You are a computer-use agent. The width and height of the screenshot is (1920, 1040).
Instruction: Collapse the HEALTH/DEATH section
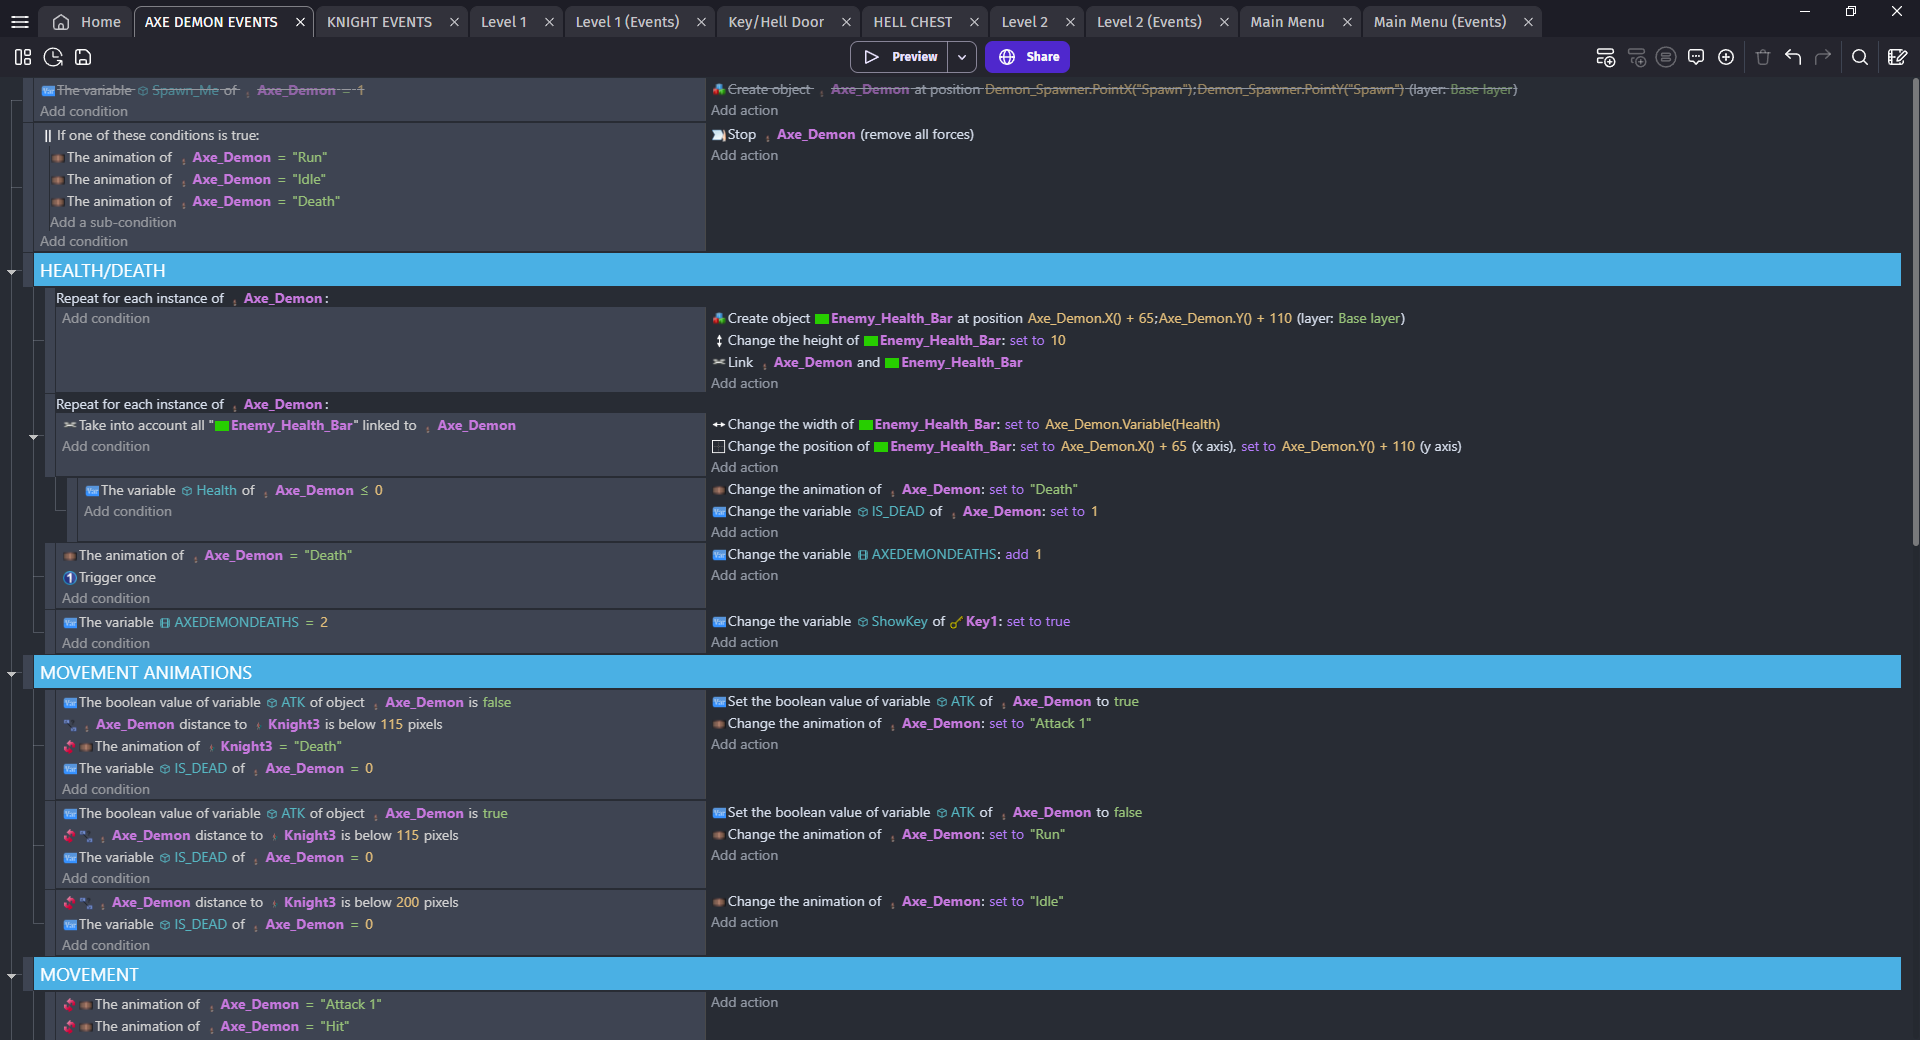pyautogui.click(x=11, y=270)
